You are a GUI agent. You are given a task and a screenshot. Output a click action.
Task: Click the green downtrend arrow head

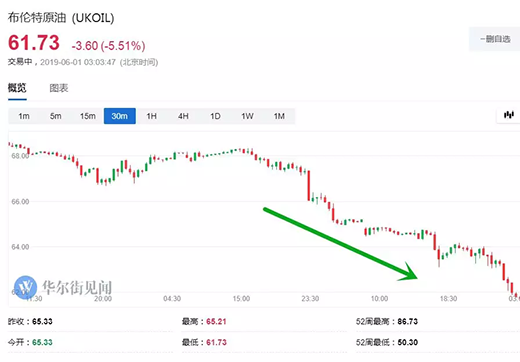click(409, 273)
